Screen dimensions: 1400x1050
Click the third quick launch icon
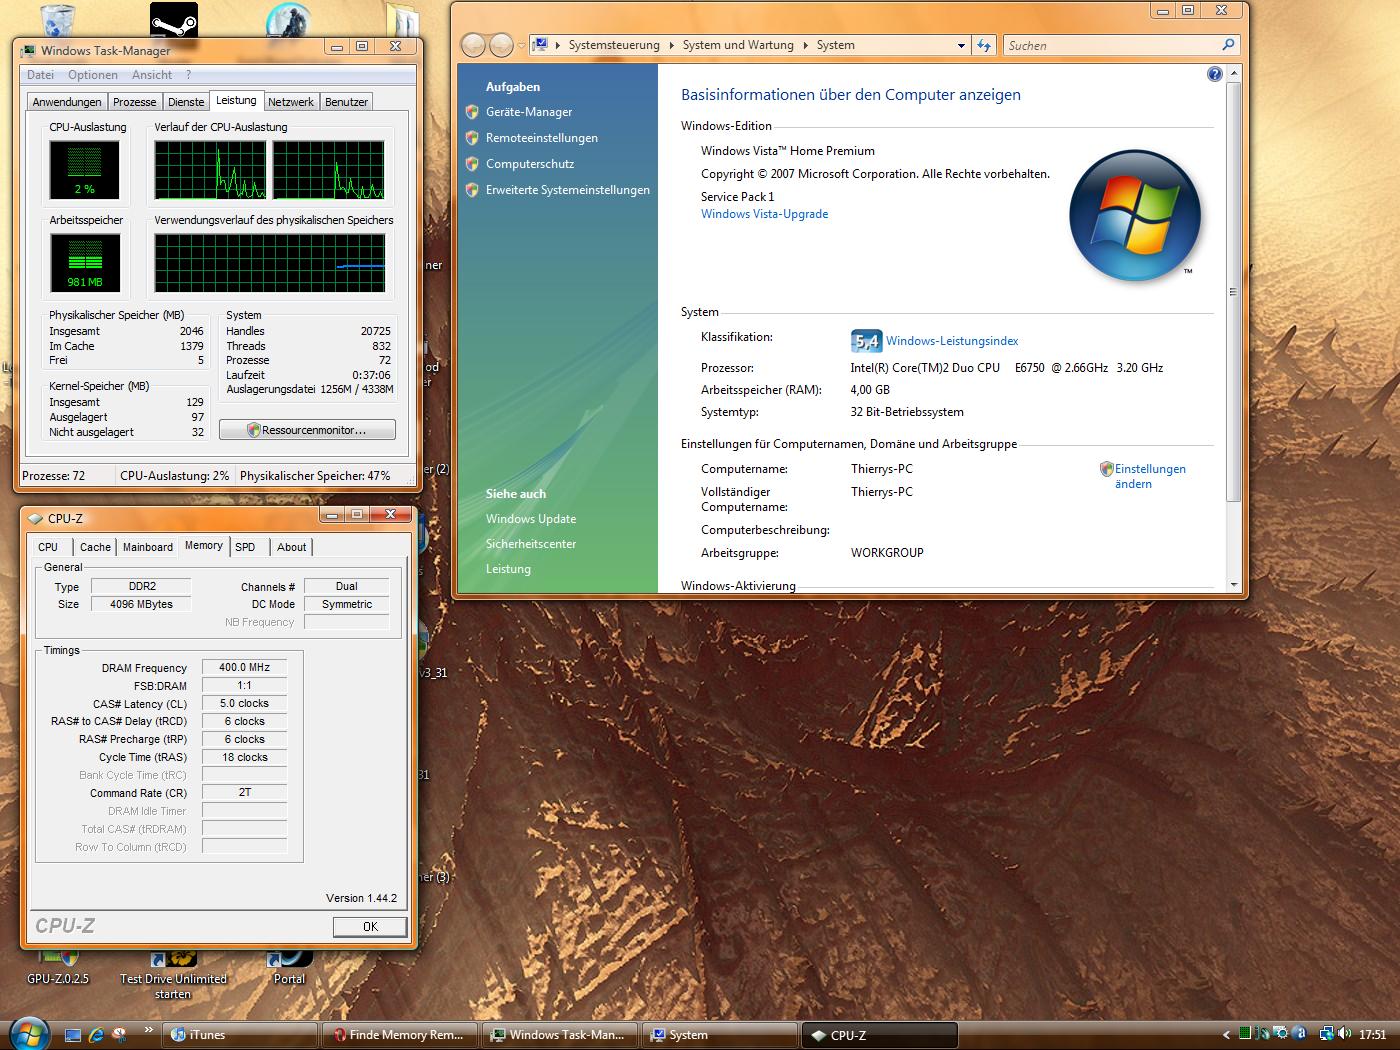pos(119,1035)
